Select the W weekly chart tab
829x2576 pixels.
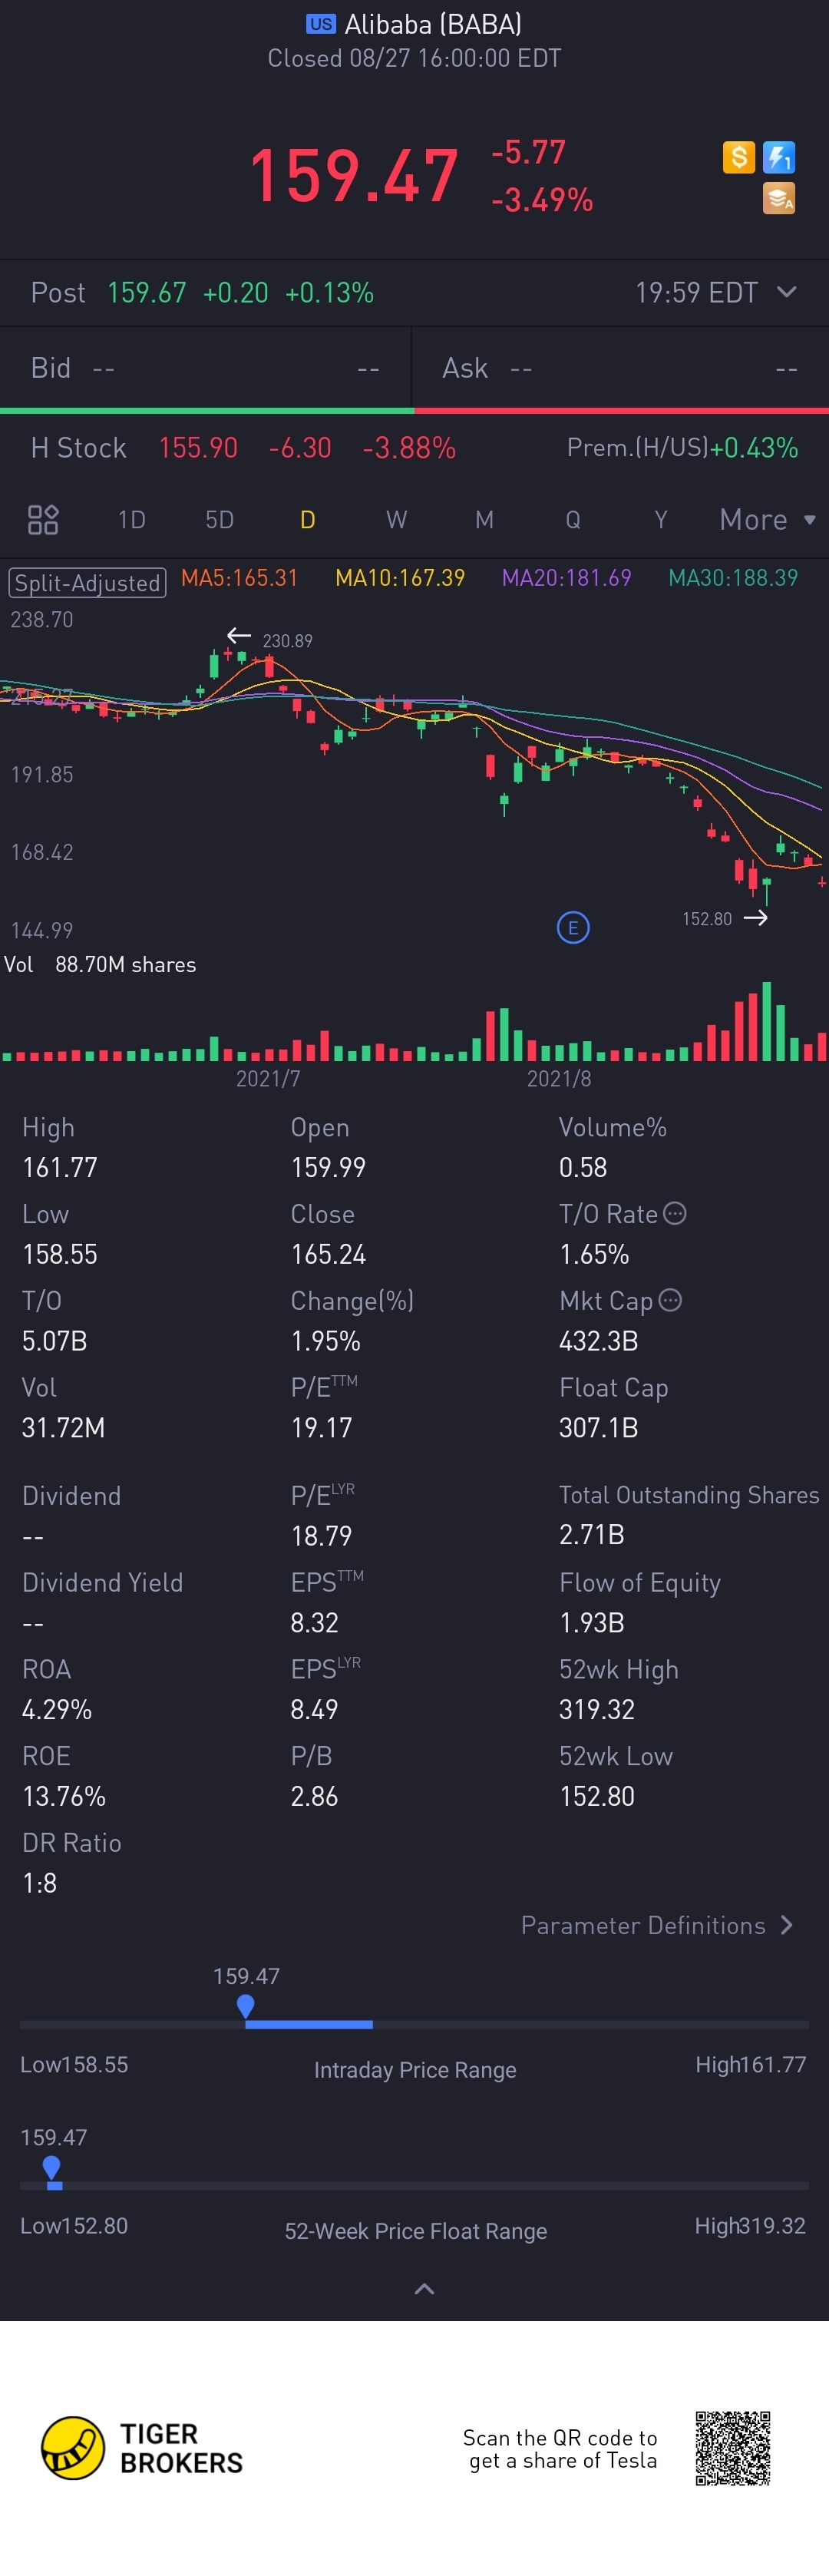(396, 519)
